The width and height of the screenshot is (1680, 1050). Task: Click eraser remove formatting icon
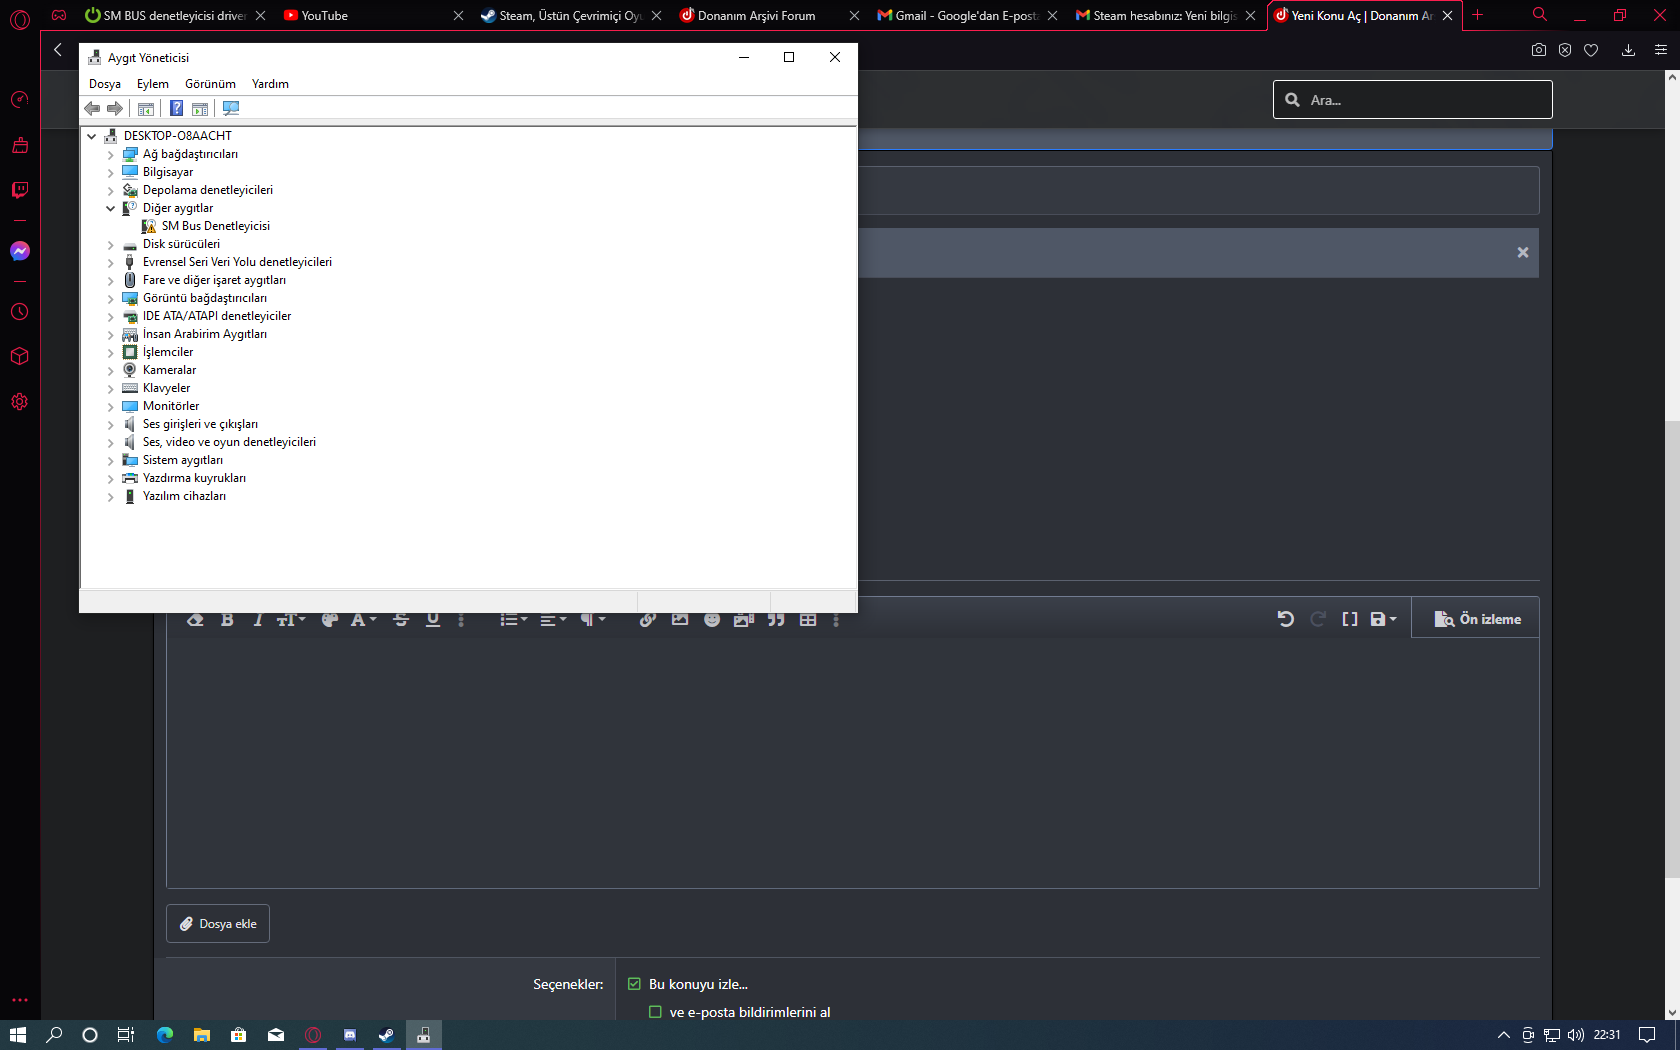pos(195,620)
